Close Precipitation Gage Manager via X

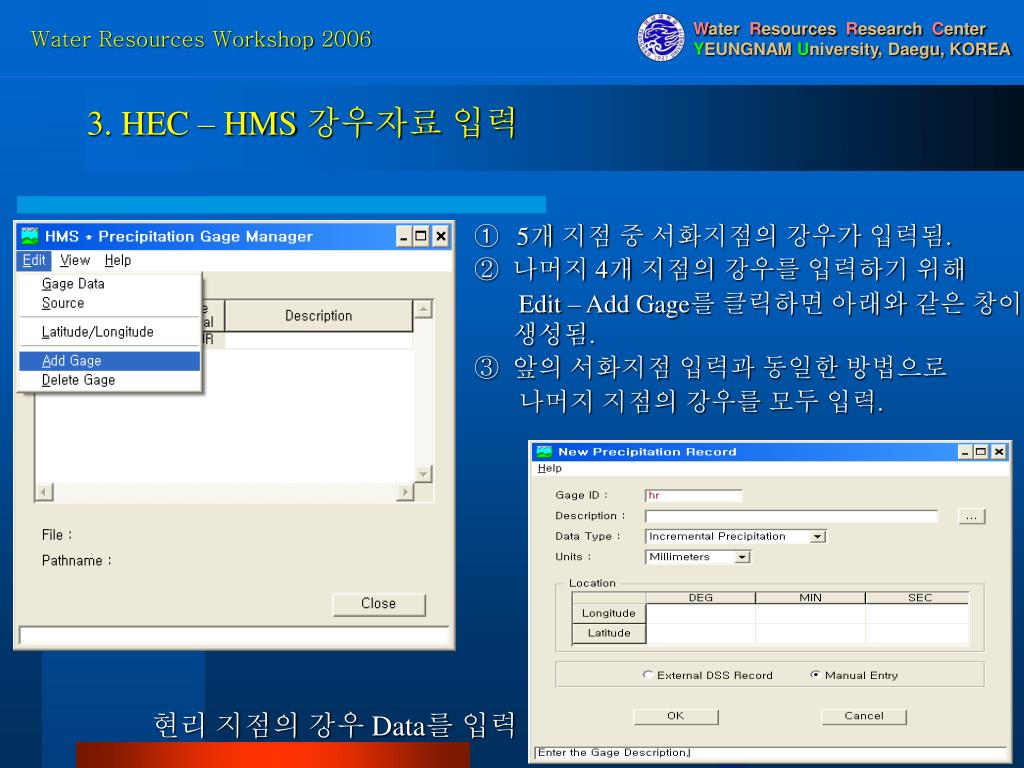pyautogui.click(x=441, y=236)
